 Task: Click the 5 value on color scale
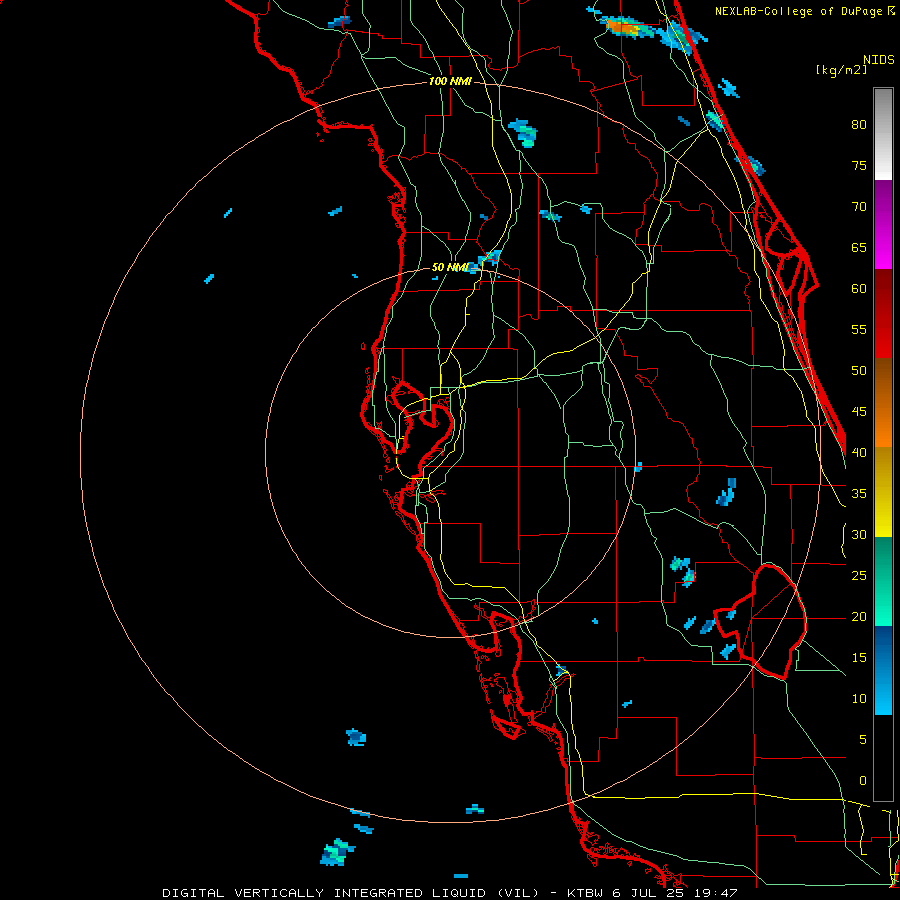862,740
